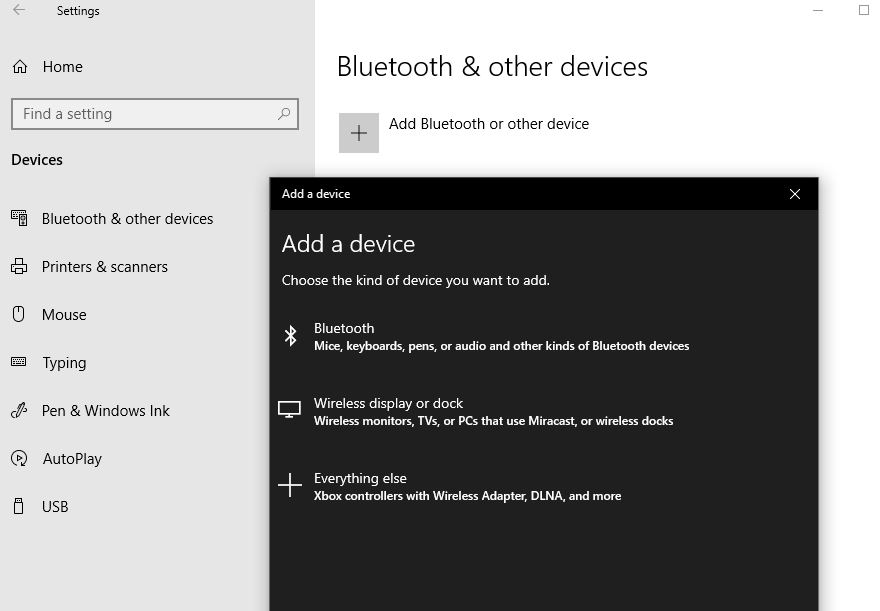The image size is (880, 611).
Task: Click the Mouse icon in sidebar
Action: coord(19,314)
